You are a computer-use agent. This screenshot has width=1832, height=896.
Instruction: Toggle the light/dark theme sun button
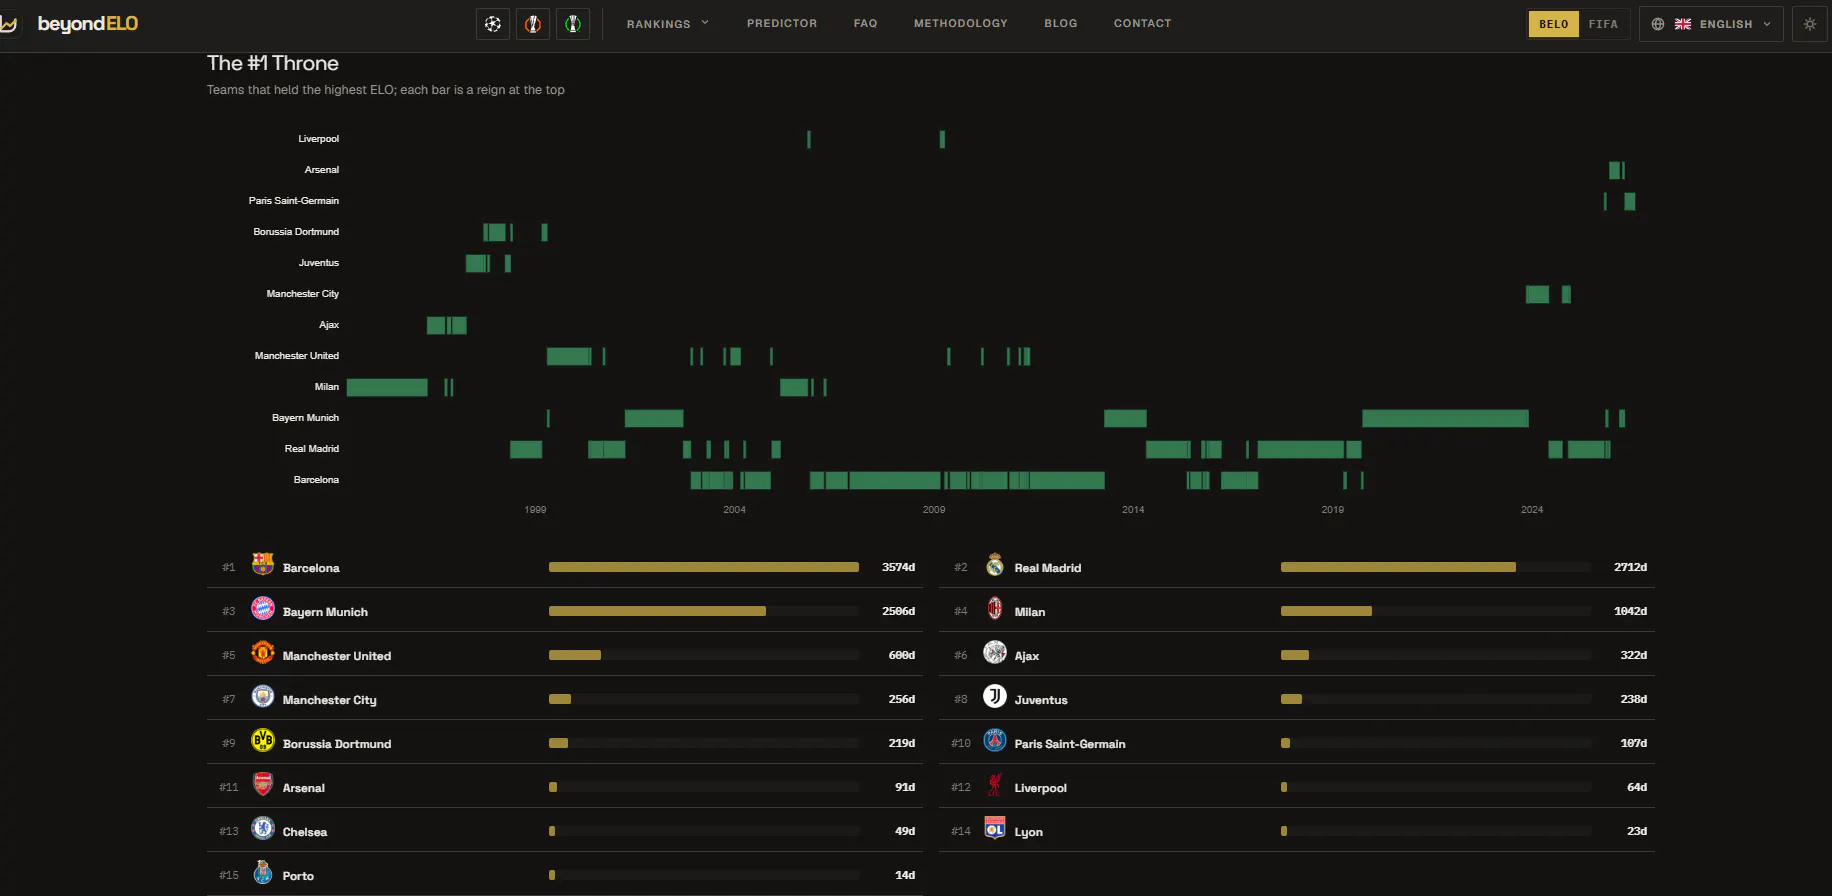[1810, 24]
